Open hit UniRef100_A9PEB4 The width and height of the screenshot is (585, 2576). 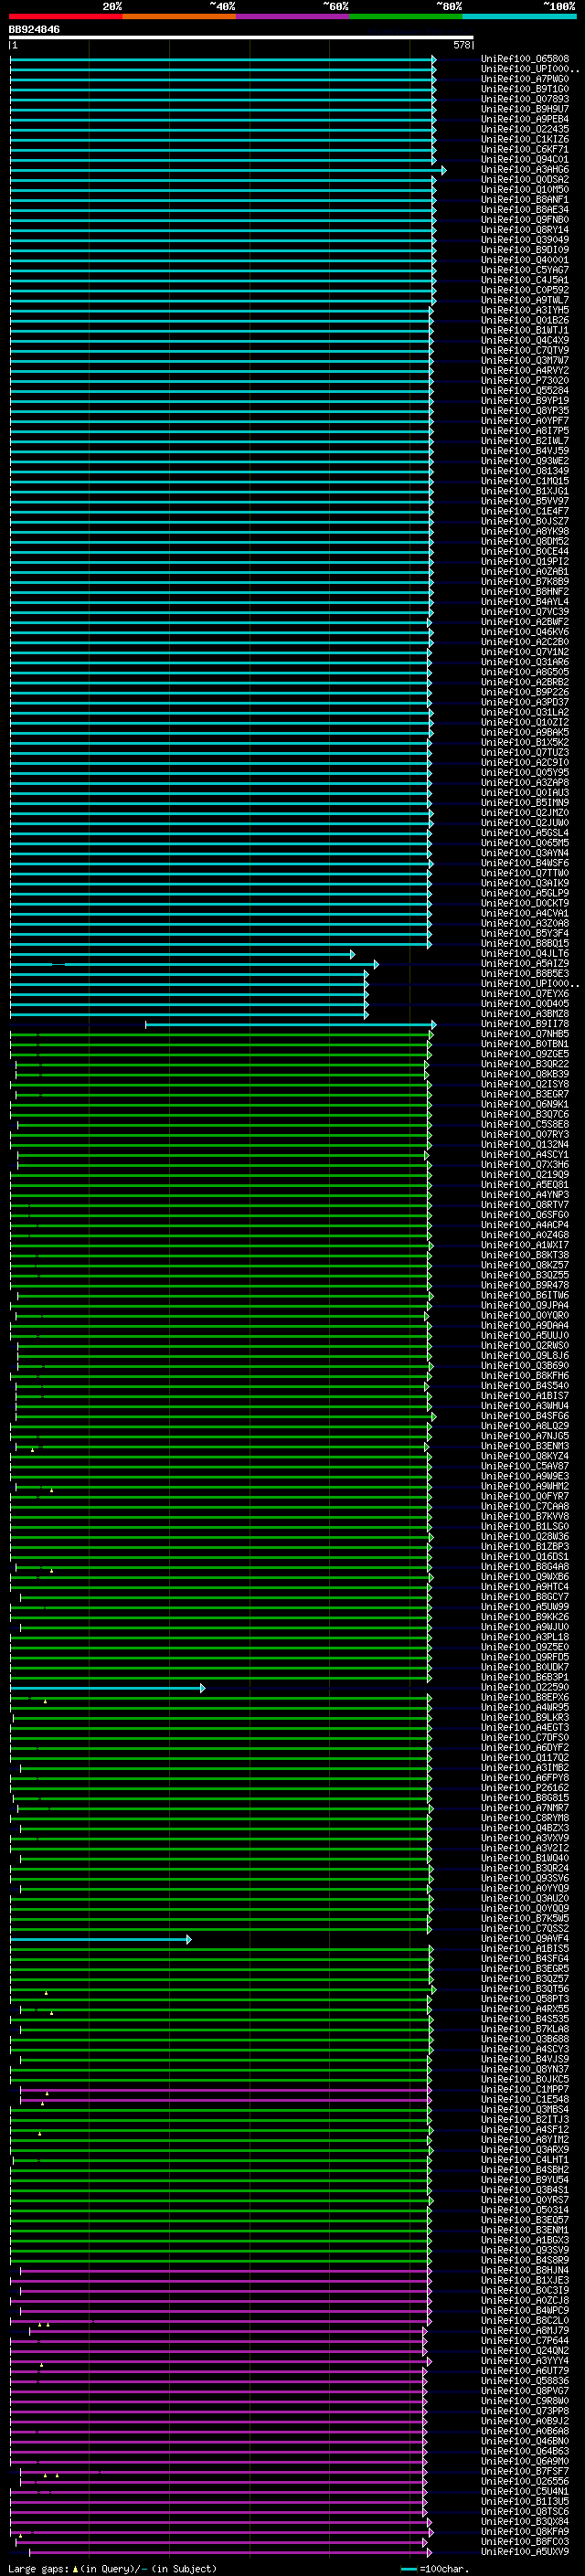[525, 119]
